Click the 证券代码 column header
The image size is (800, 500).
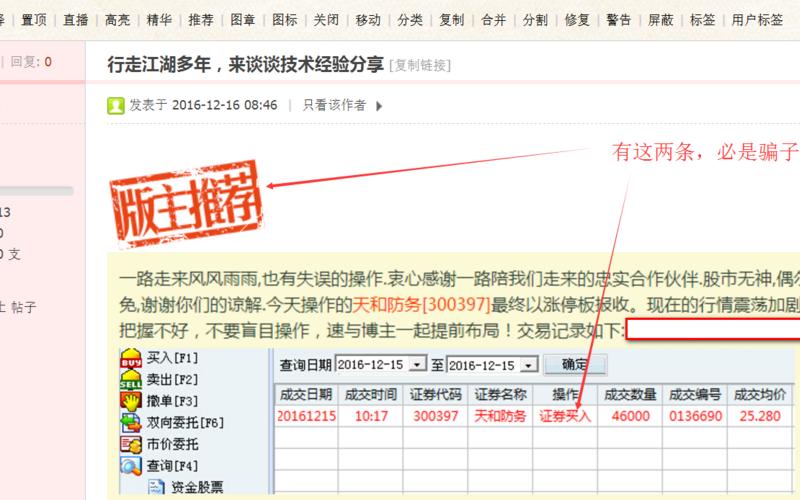(x=435, y=394)
